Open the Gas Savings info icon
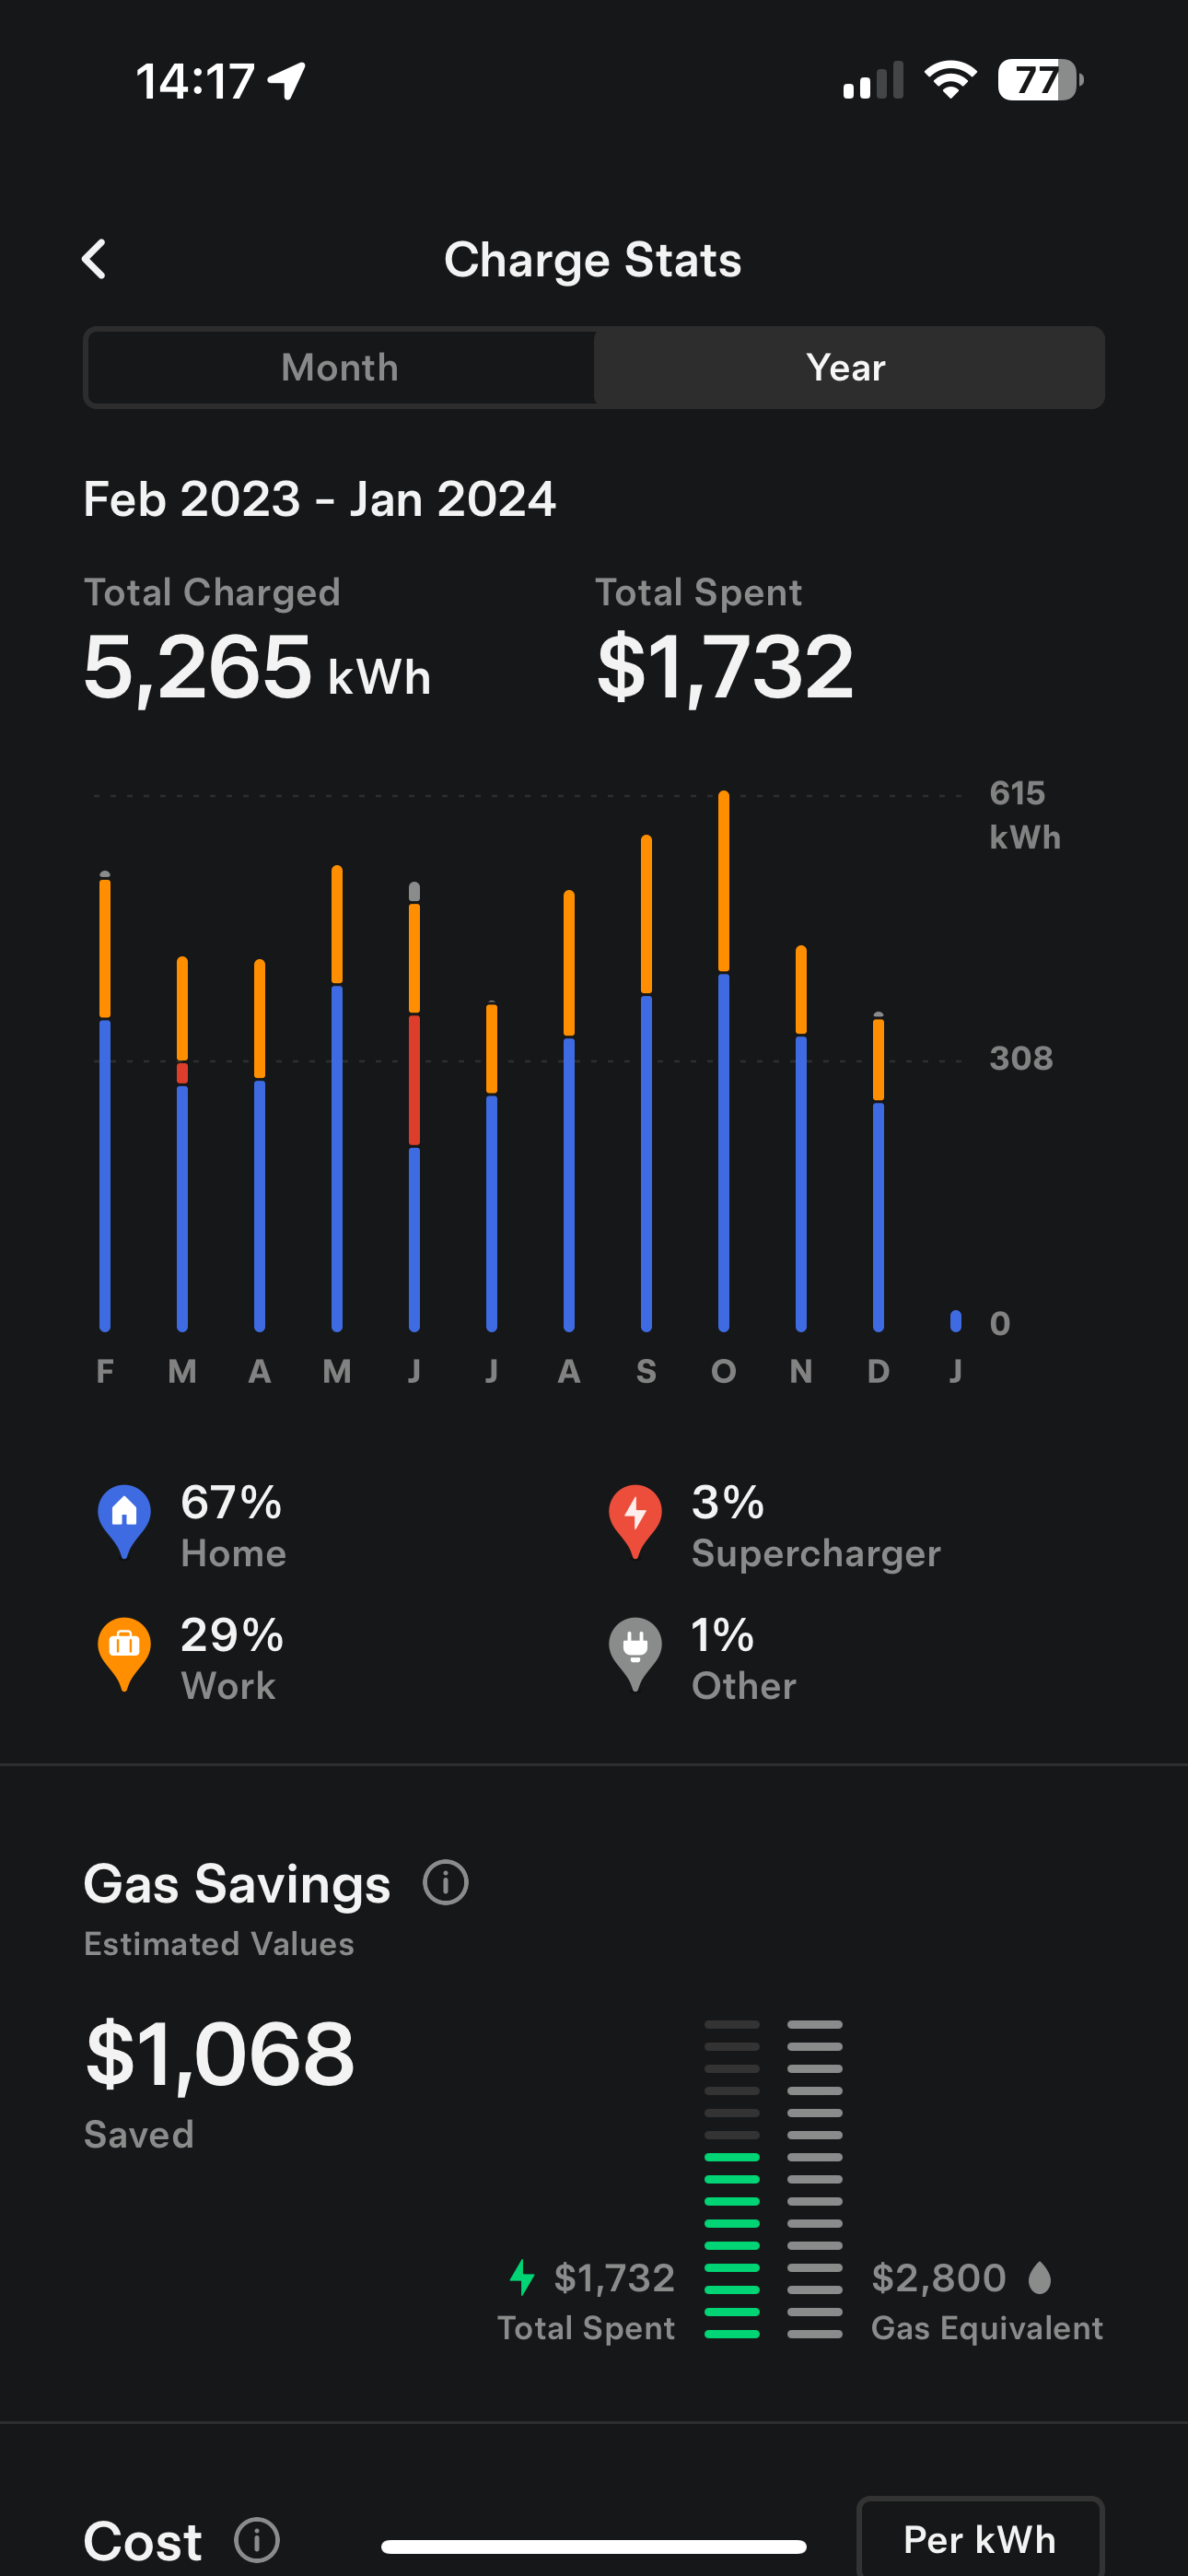1188x2576 pixels. (x=445, y=1883)
